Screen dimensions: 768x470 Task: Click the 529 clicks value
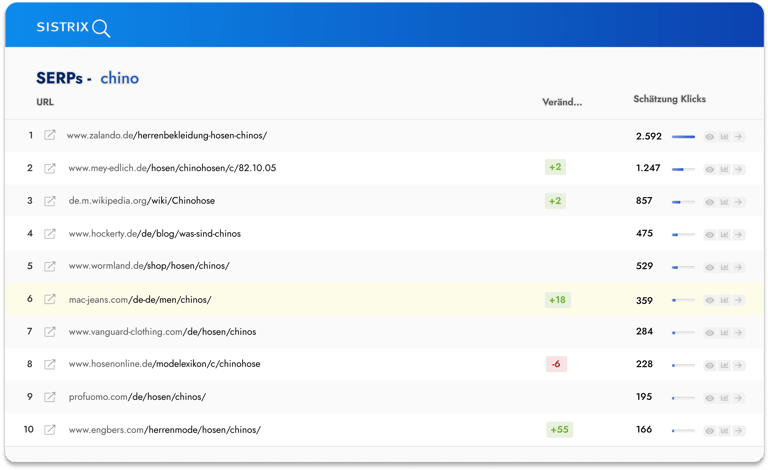[x=644, y=266]
